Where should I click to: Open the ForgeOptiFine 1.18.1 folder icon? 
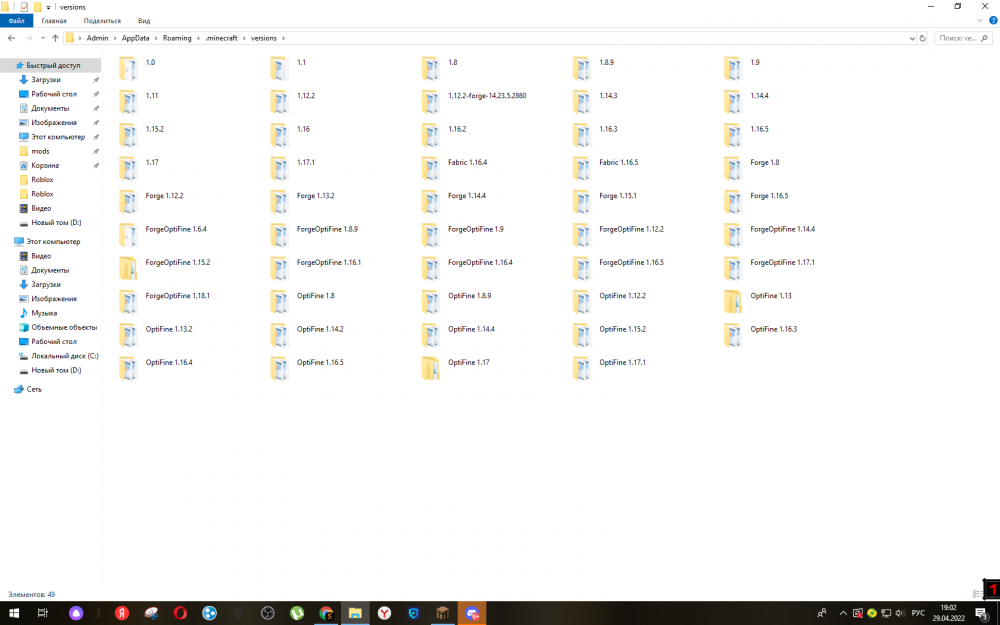coord(128,302)
